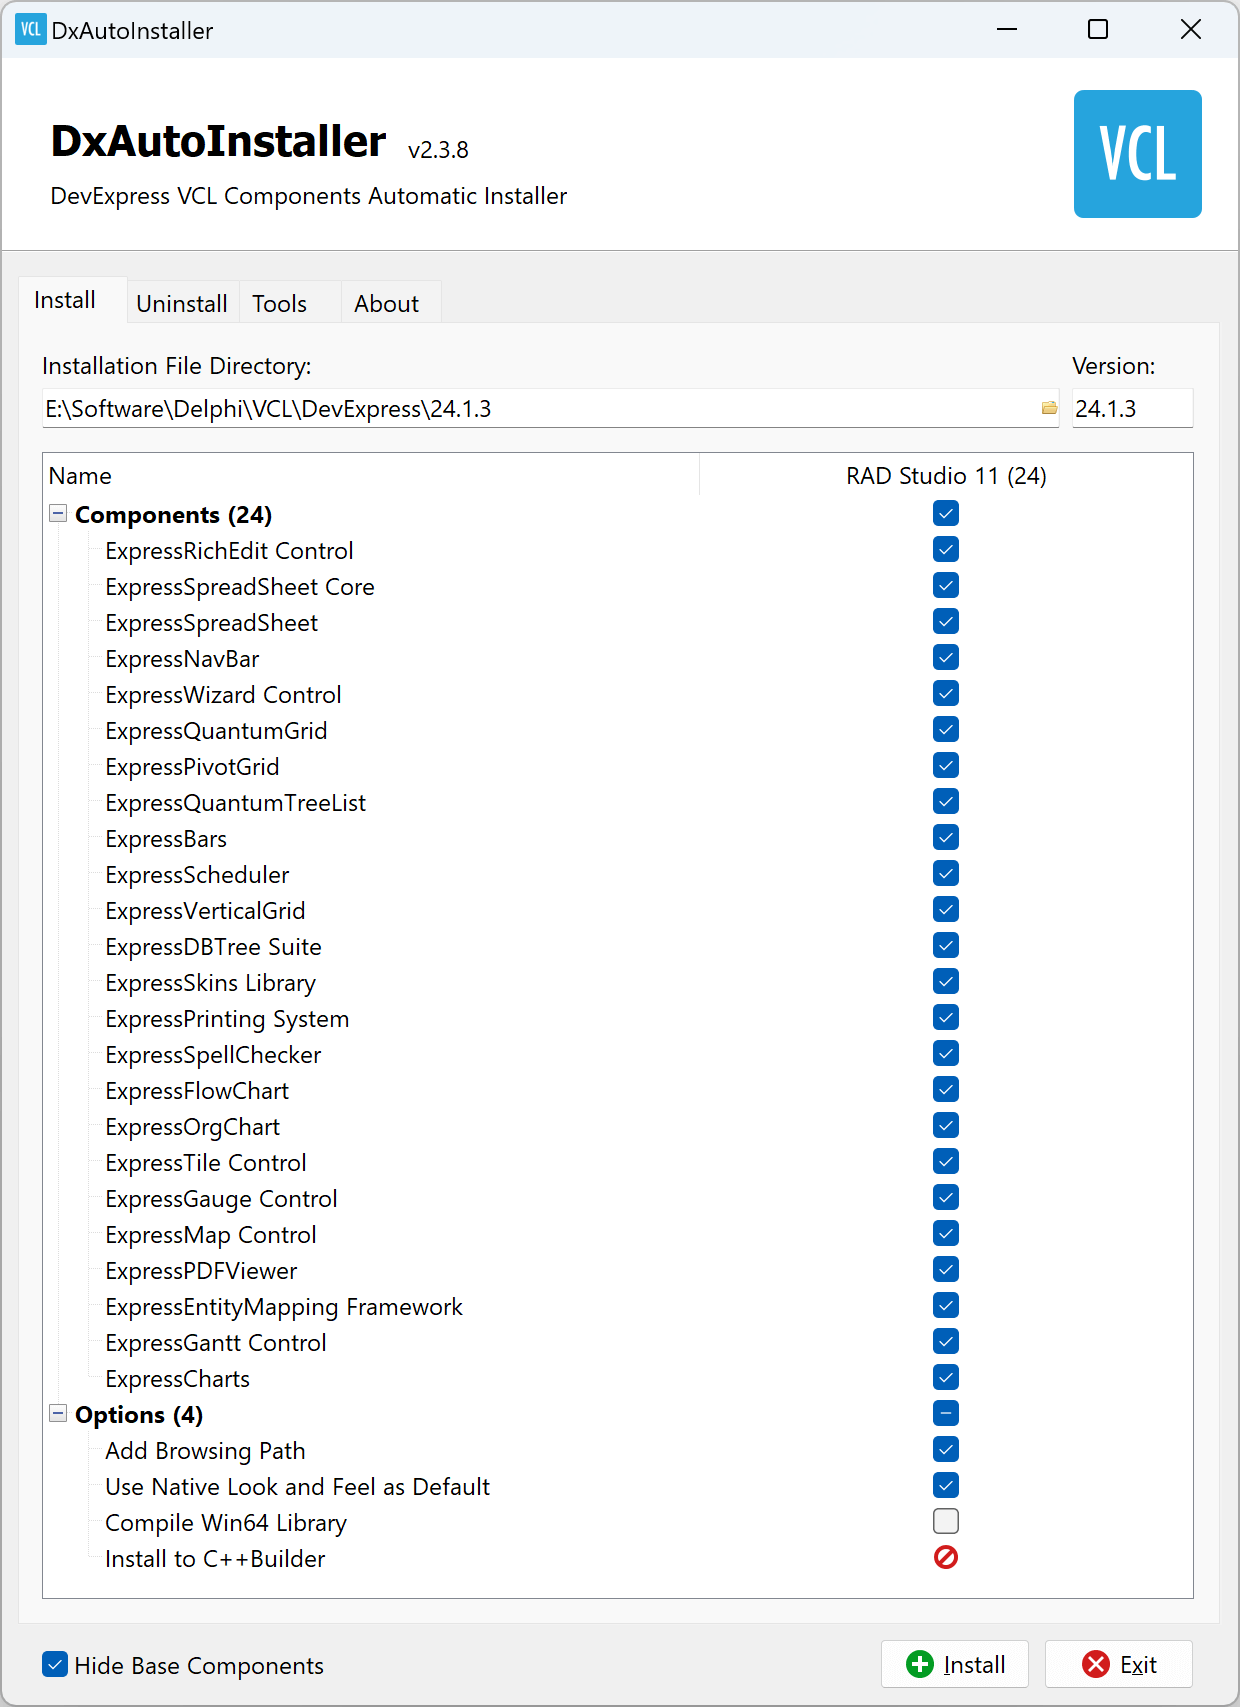Click the RAD Studio 11 (24) column header

pyautogui.click(x=946, y=475)
